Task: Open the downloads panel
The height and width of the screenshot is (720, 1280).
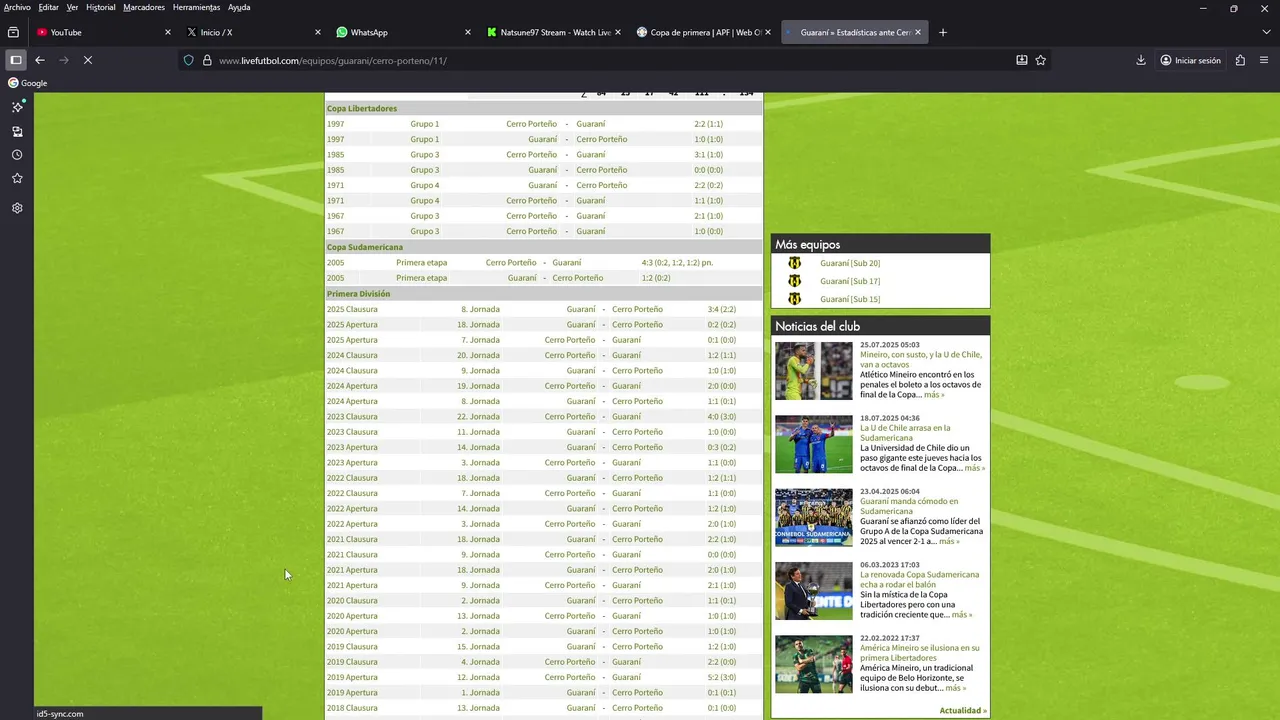Action: [x=1141, y=60]
